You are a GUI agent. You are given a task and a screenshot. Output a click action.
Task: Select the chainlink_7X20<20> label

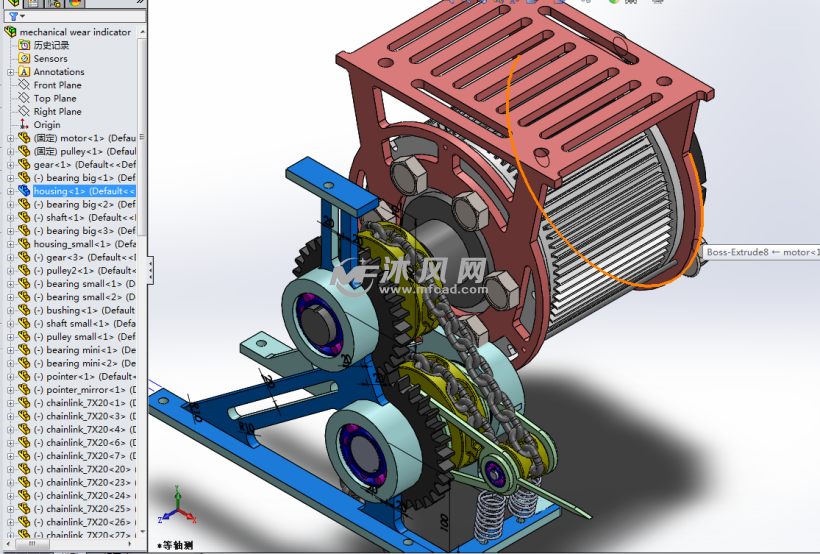(x=84, y=469)
